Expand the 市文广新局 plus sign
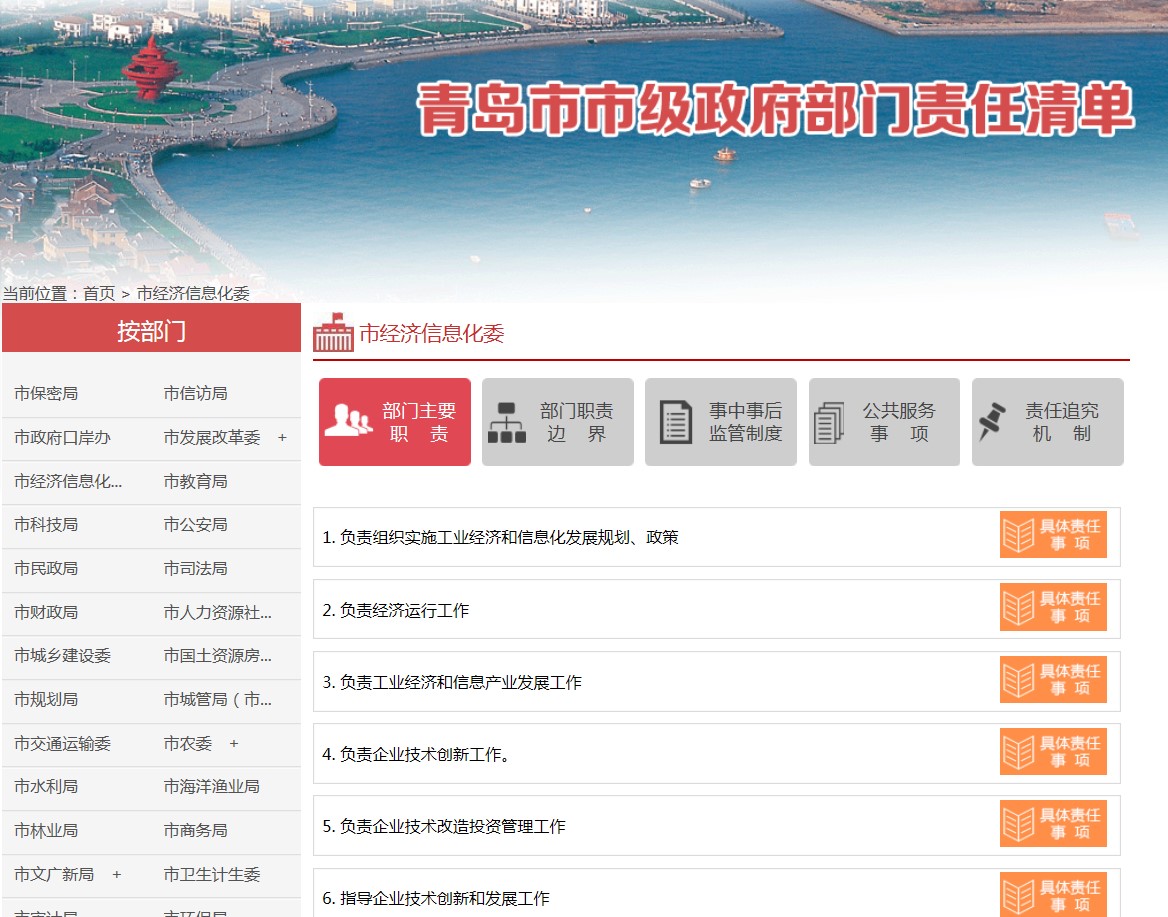This screenshot has width=1168, height=917. pyautogui.click(x=117, y=875)
